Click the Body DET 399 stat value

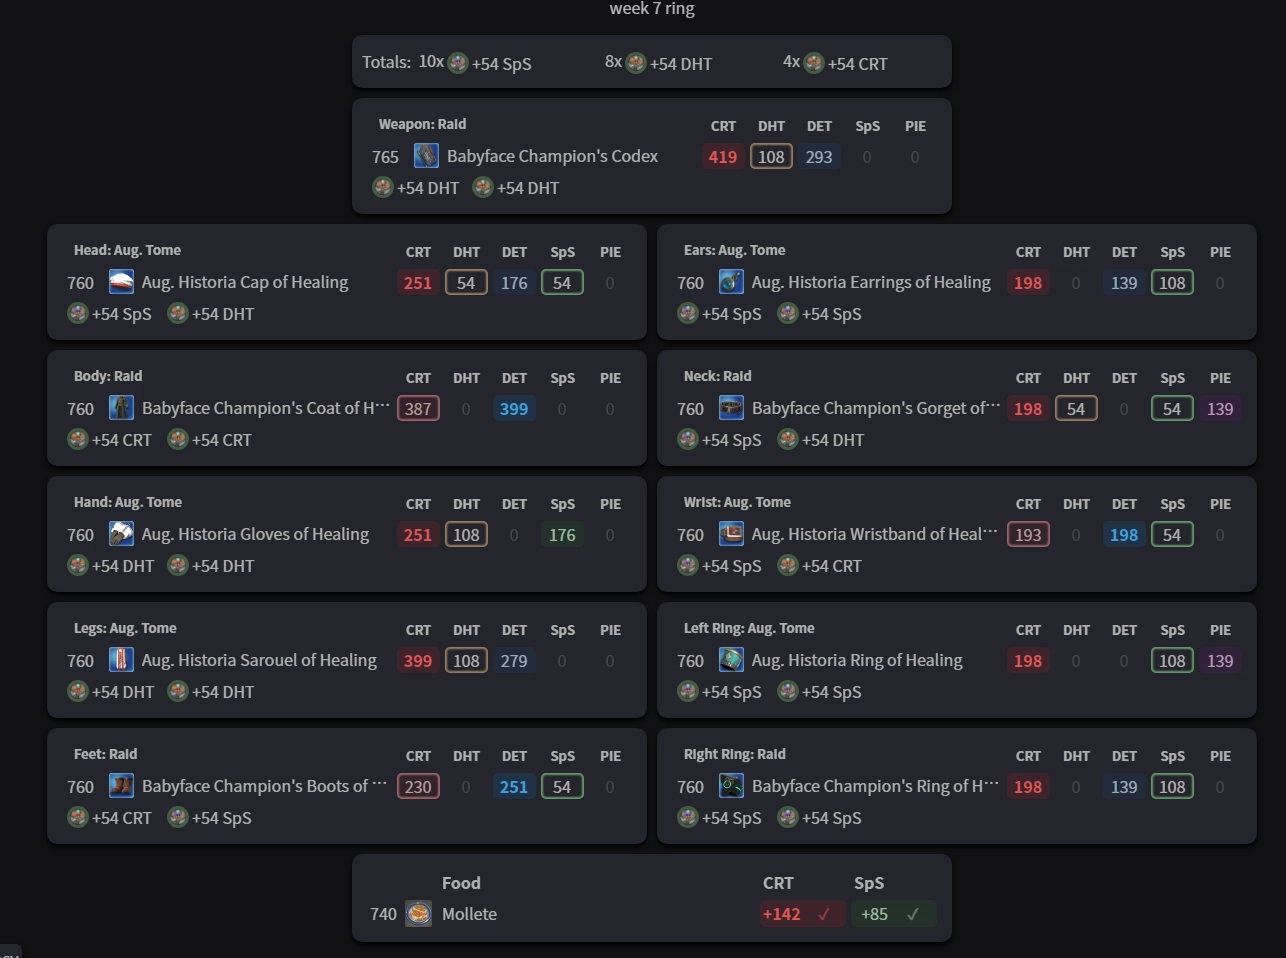[x=513, y=409]
